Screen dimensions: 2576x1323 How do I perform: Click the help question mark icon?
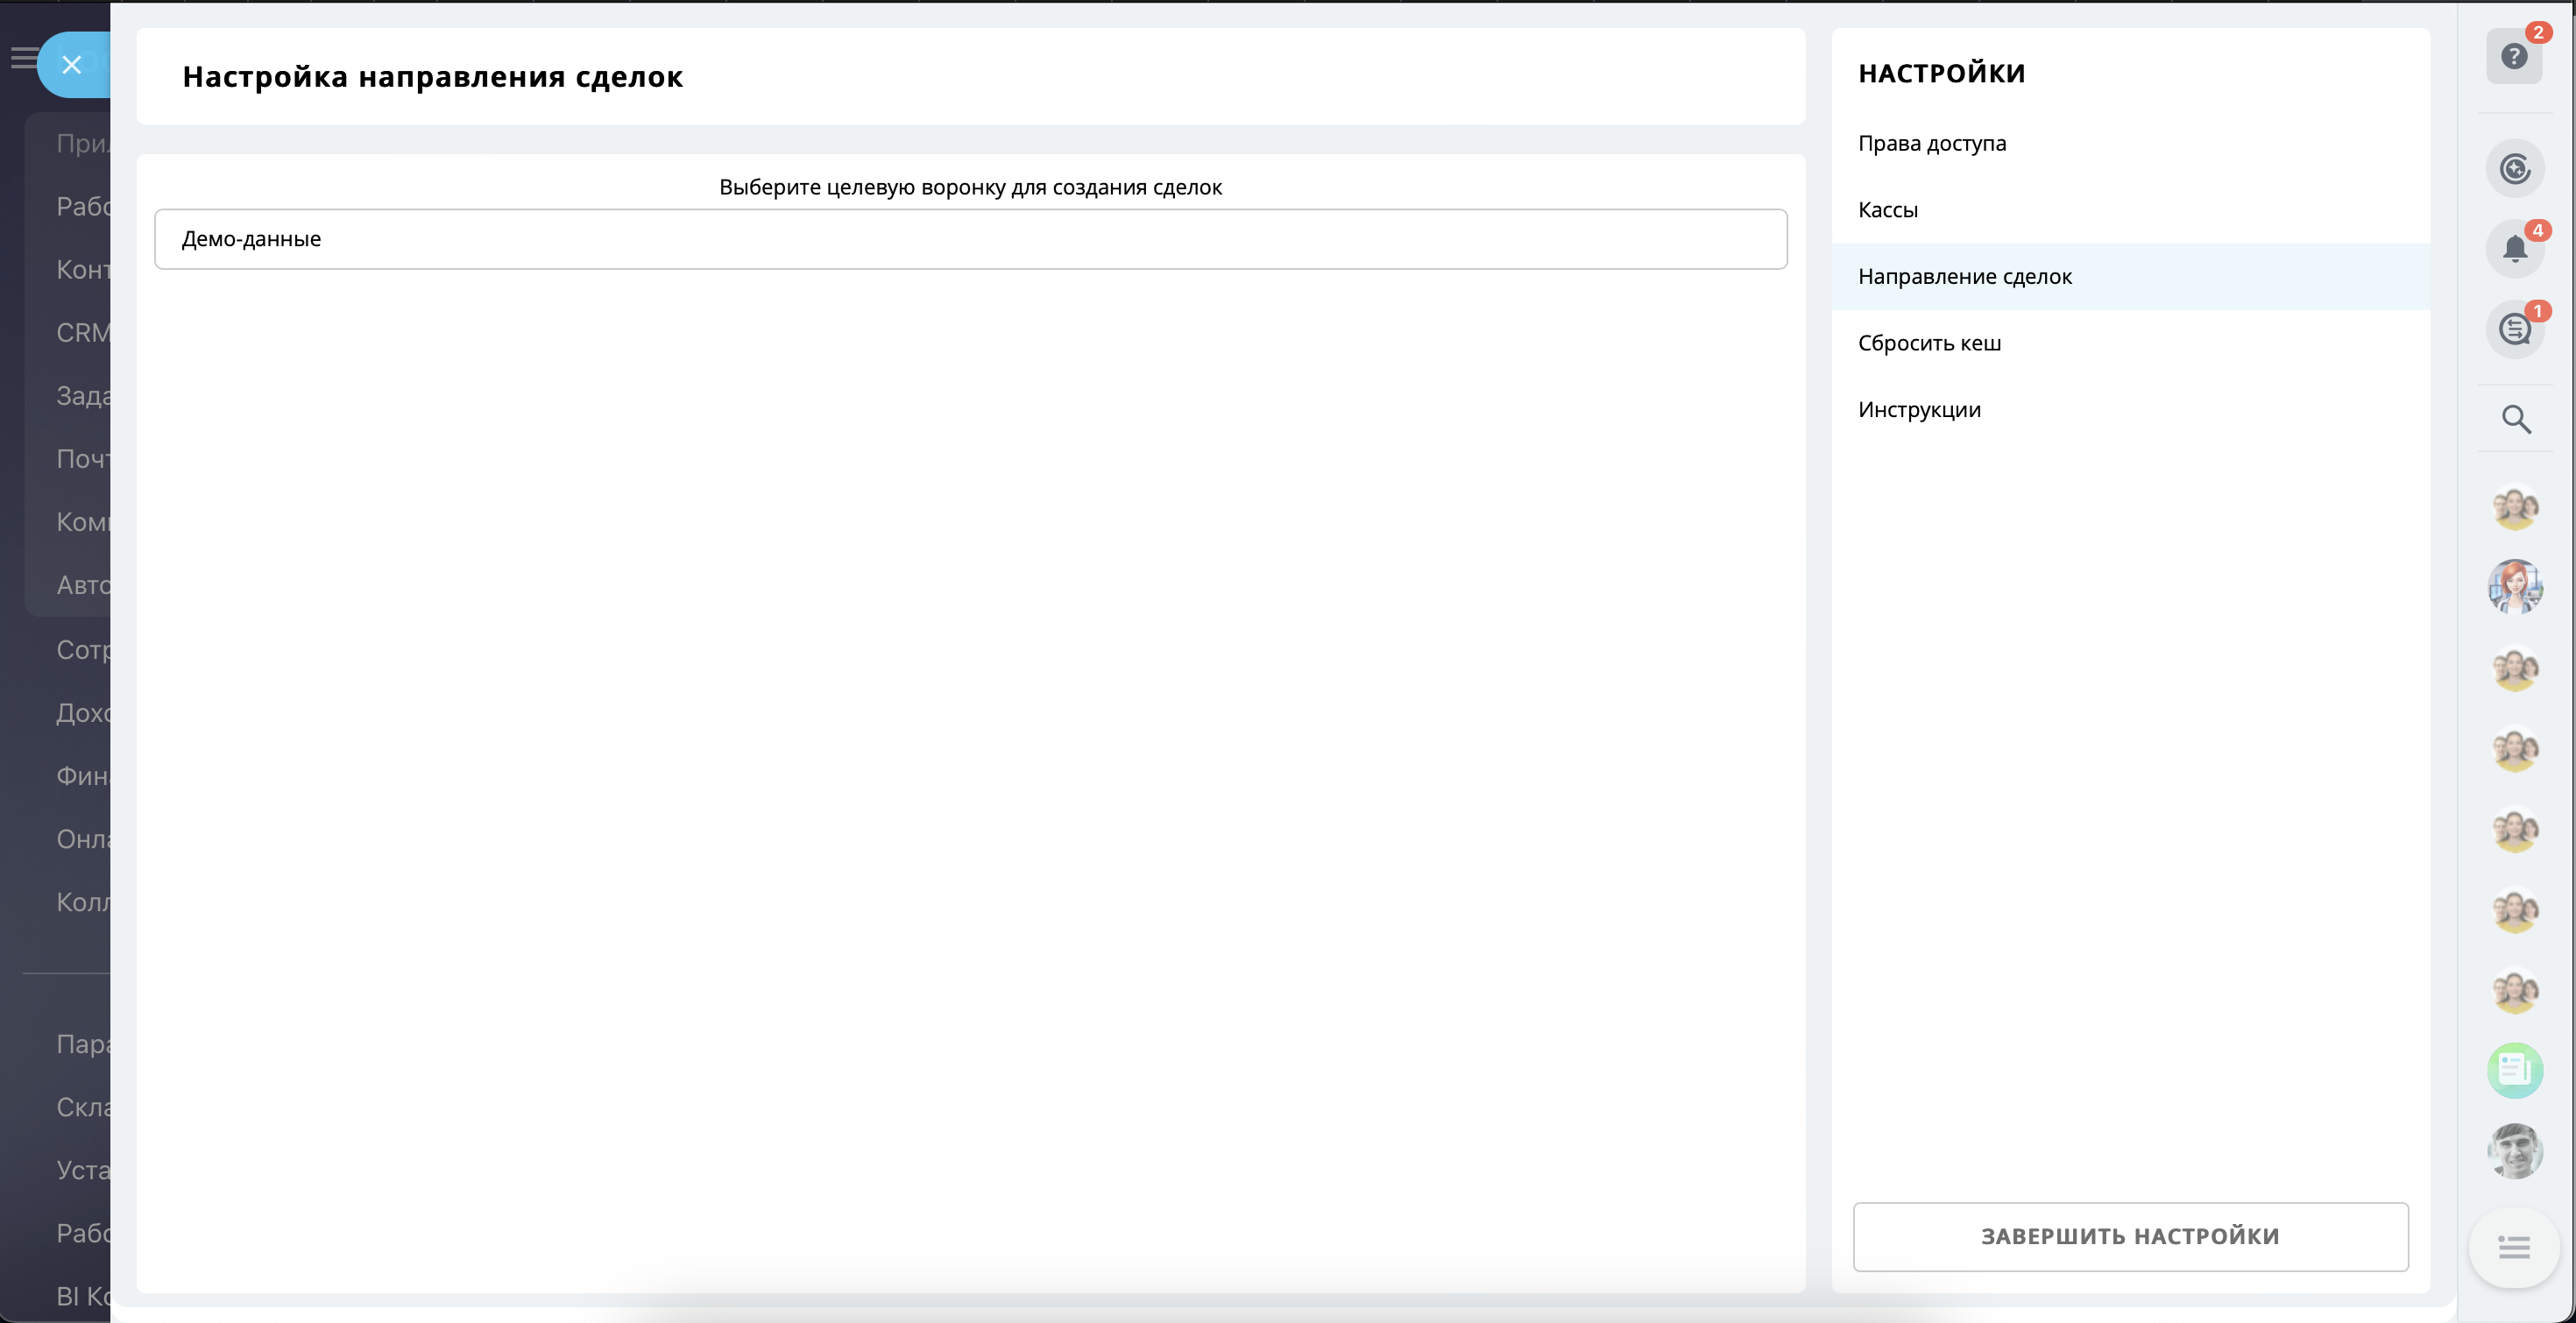(x=2513, y=57)
